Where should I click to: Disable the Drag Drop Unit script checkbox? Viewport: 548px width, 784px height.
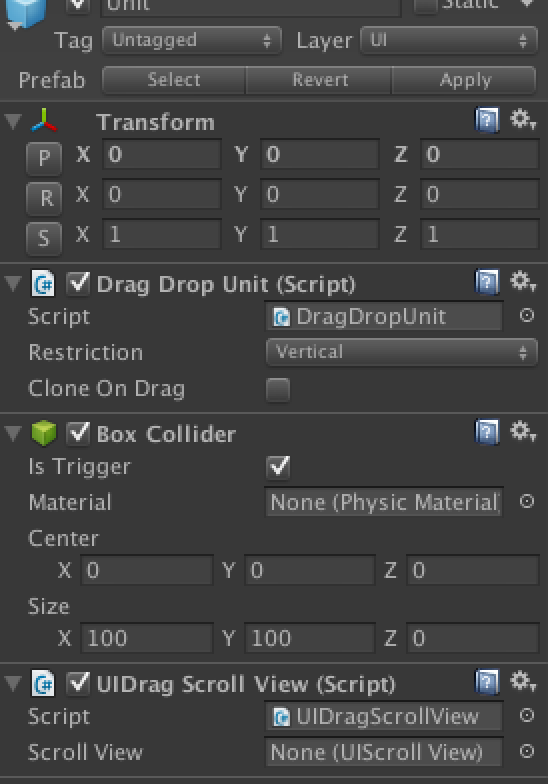pyautogui.click(x=78, y=284)
